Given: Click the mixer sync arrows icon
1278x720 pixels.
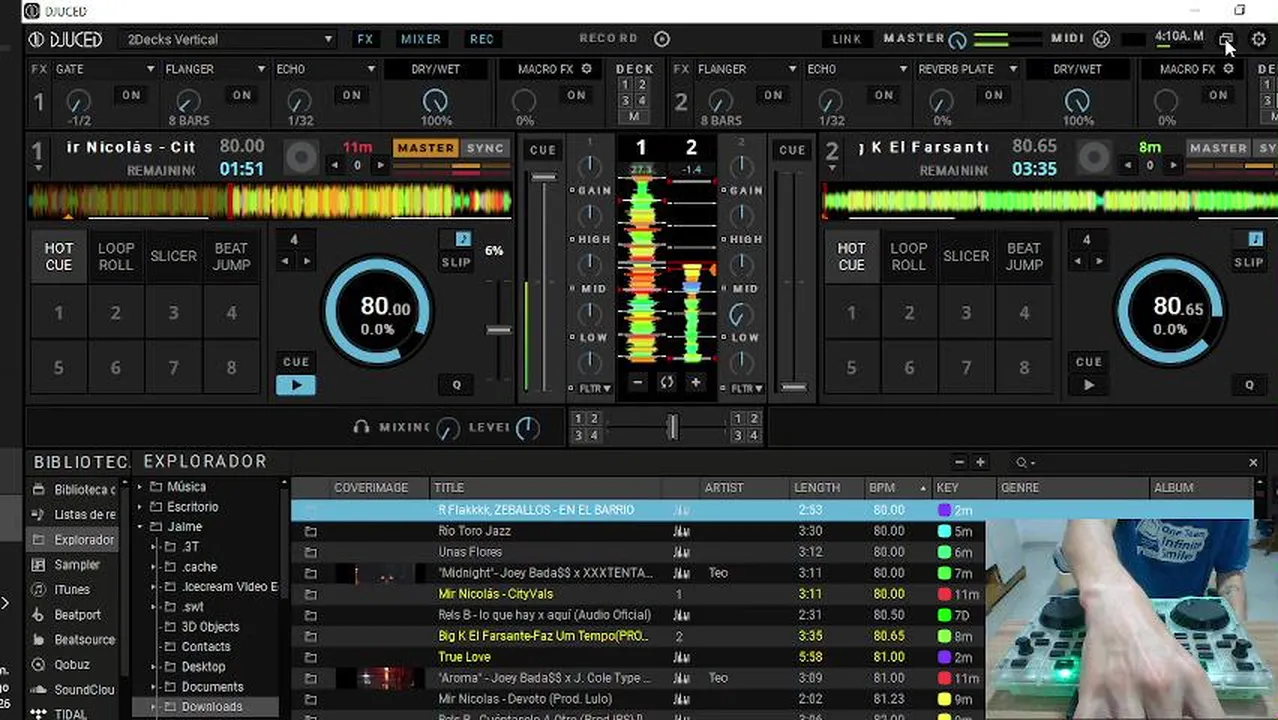Looking at the screenshot, I should pos(667,382).
